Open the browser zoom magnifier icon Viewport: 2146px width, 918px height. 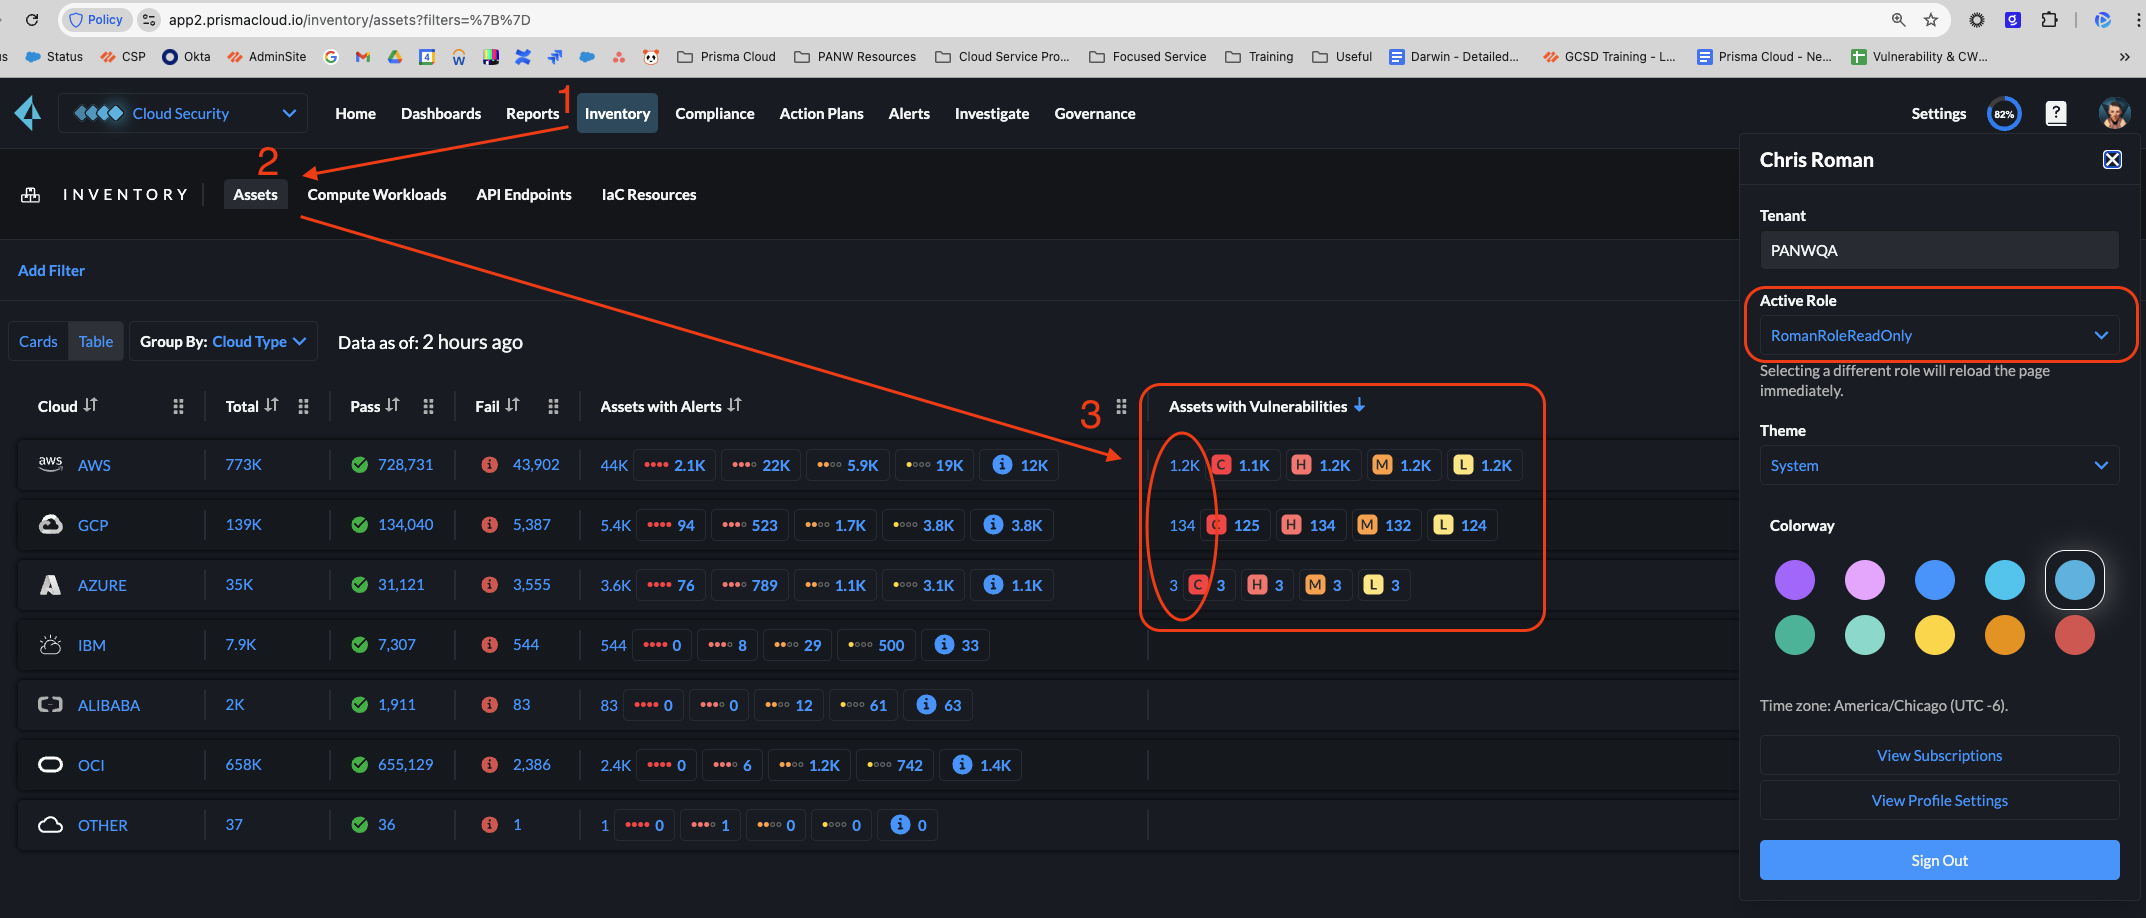[1898, 20]
